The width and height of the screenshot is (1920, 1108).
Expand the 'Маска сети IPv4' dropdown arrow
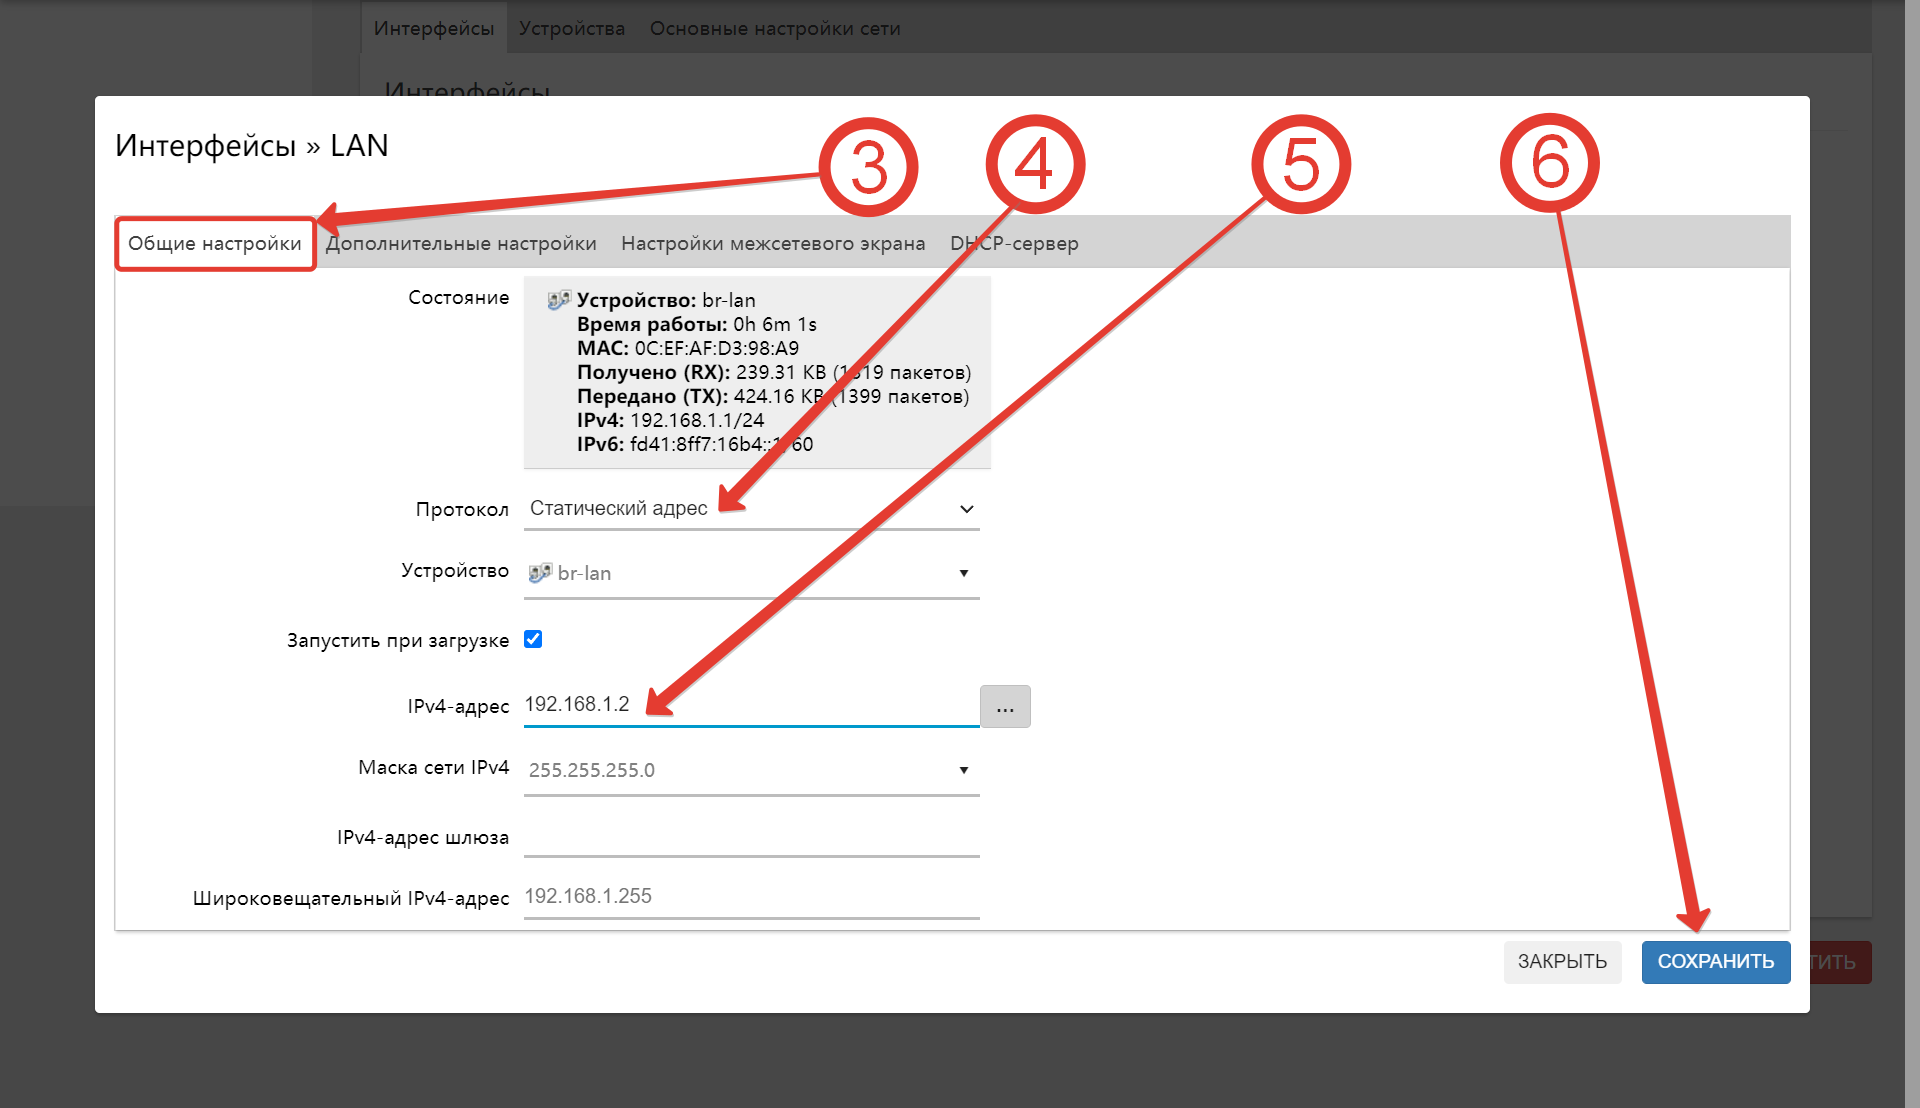tap(963, 770)
